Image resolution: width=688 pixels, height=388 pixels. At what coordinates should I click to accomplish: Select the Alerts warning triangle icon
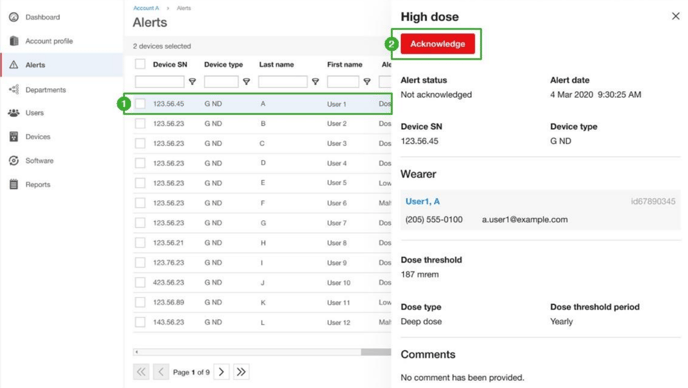pyautogui.click(x=14, y=65)
